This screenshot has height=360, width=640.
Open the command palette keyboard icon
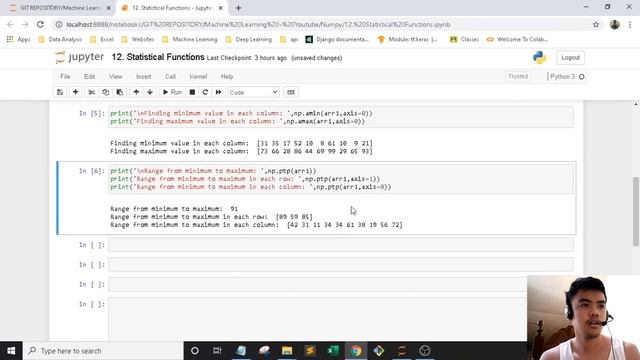[291, 92]
